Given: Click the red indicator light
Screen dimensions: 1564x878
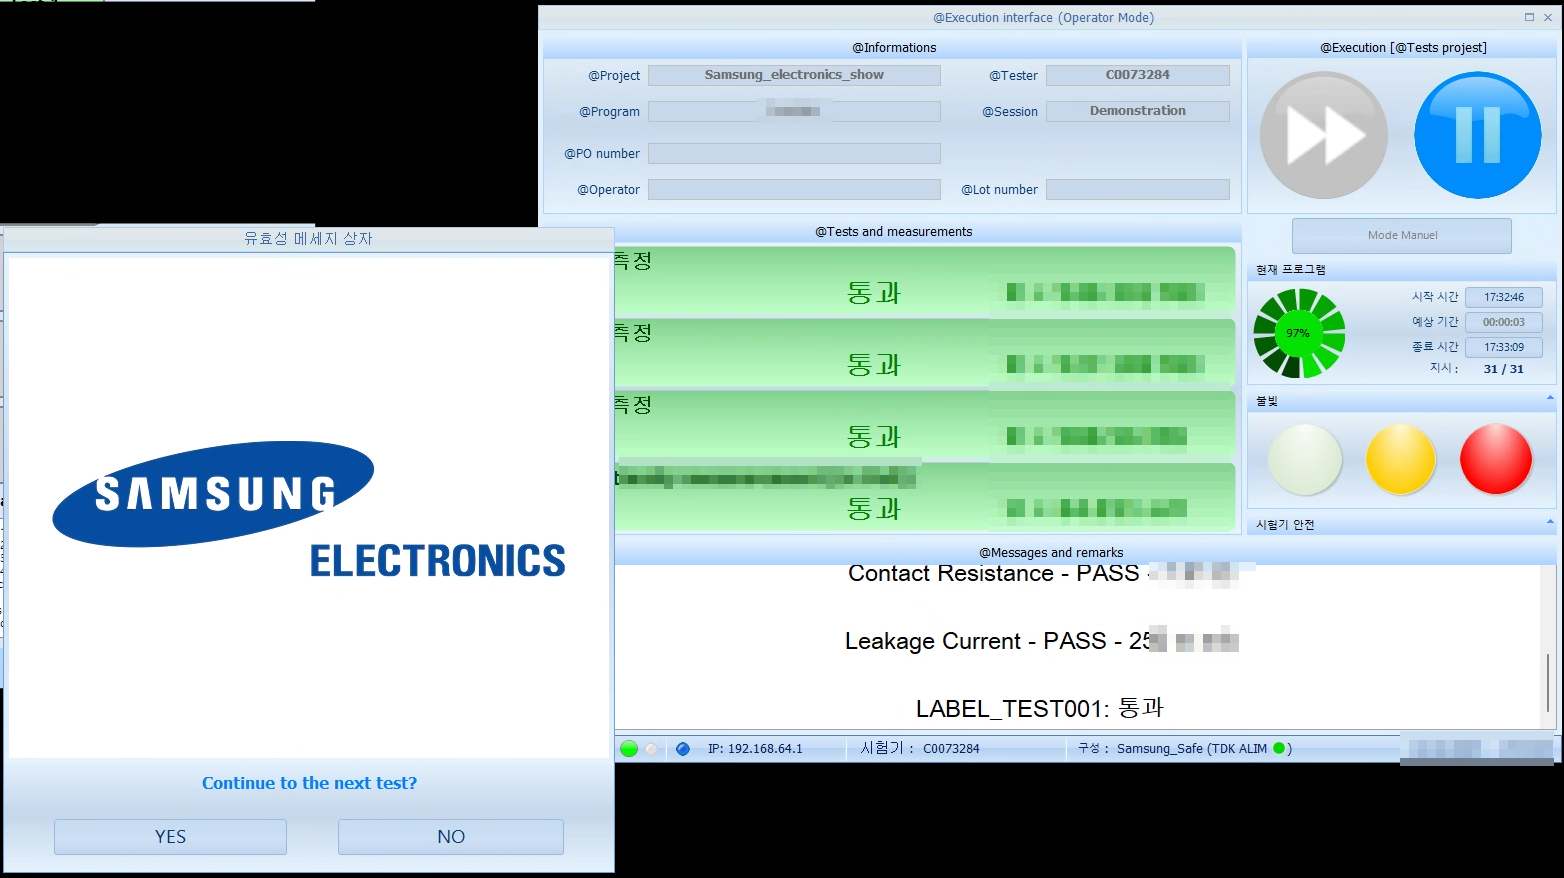Looking at the screenshot, I should 1495,459.
